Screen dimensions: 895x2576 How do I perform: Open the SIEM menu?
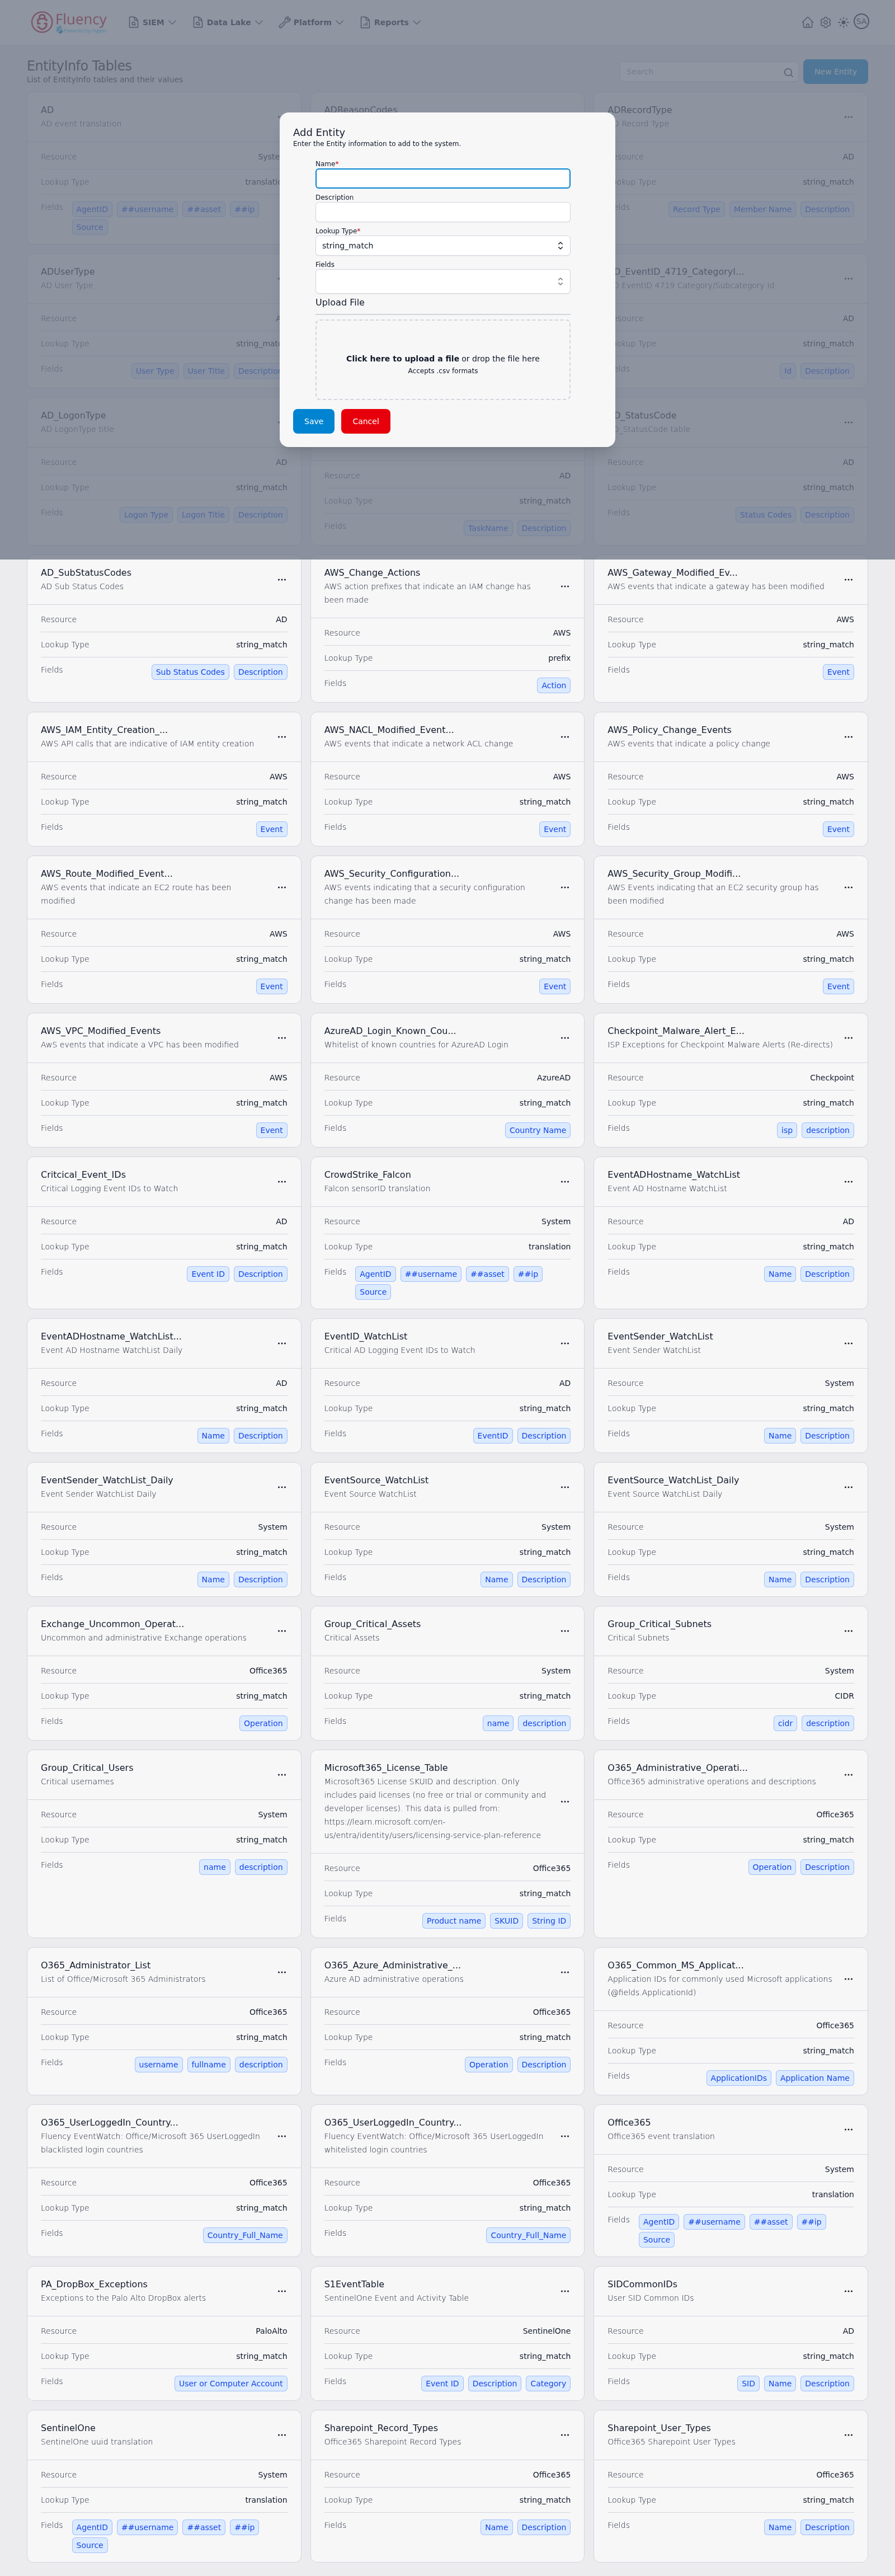152,22
